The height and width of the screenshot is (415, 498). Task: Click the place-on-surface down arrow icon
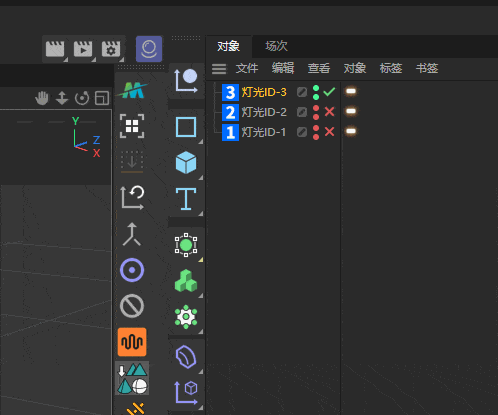point(132,162)
